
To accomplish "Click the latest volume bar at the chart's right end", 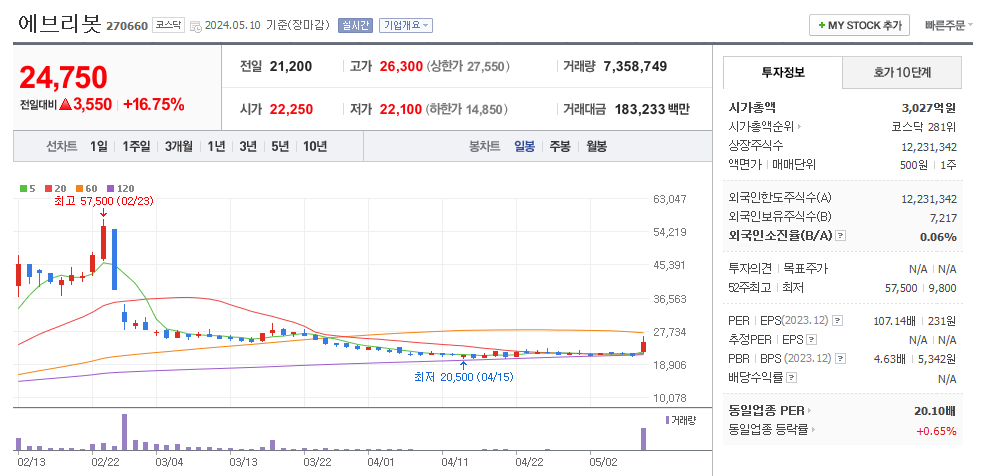I will tap(643, 439).
